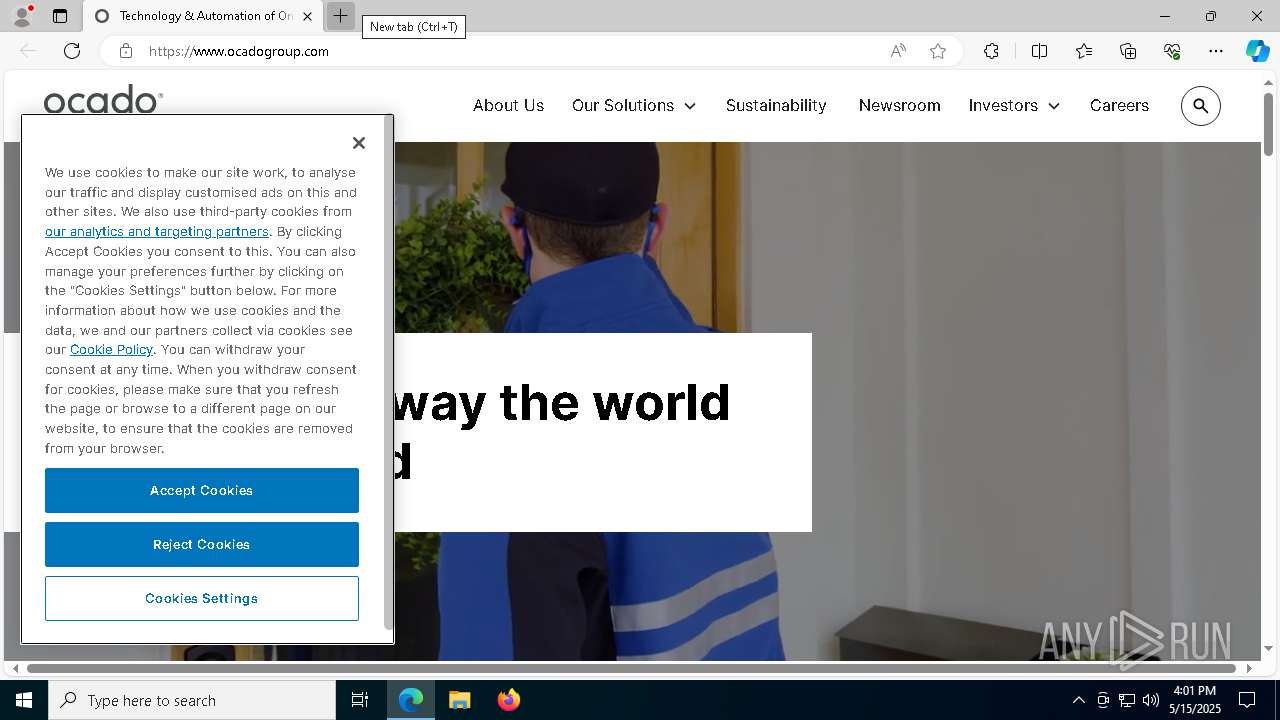The image size is (1280, 720).
Task: Open Cookies Settings
Action: click(202, 599)
